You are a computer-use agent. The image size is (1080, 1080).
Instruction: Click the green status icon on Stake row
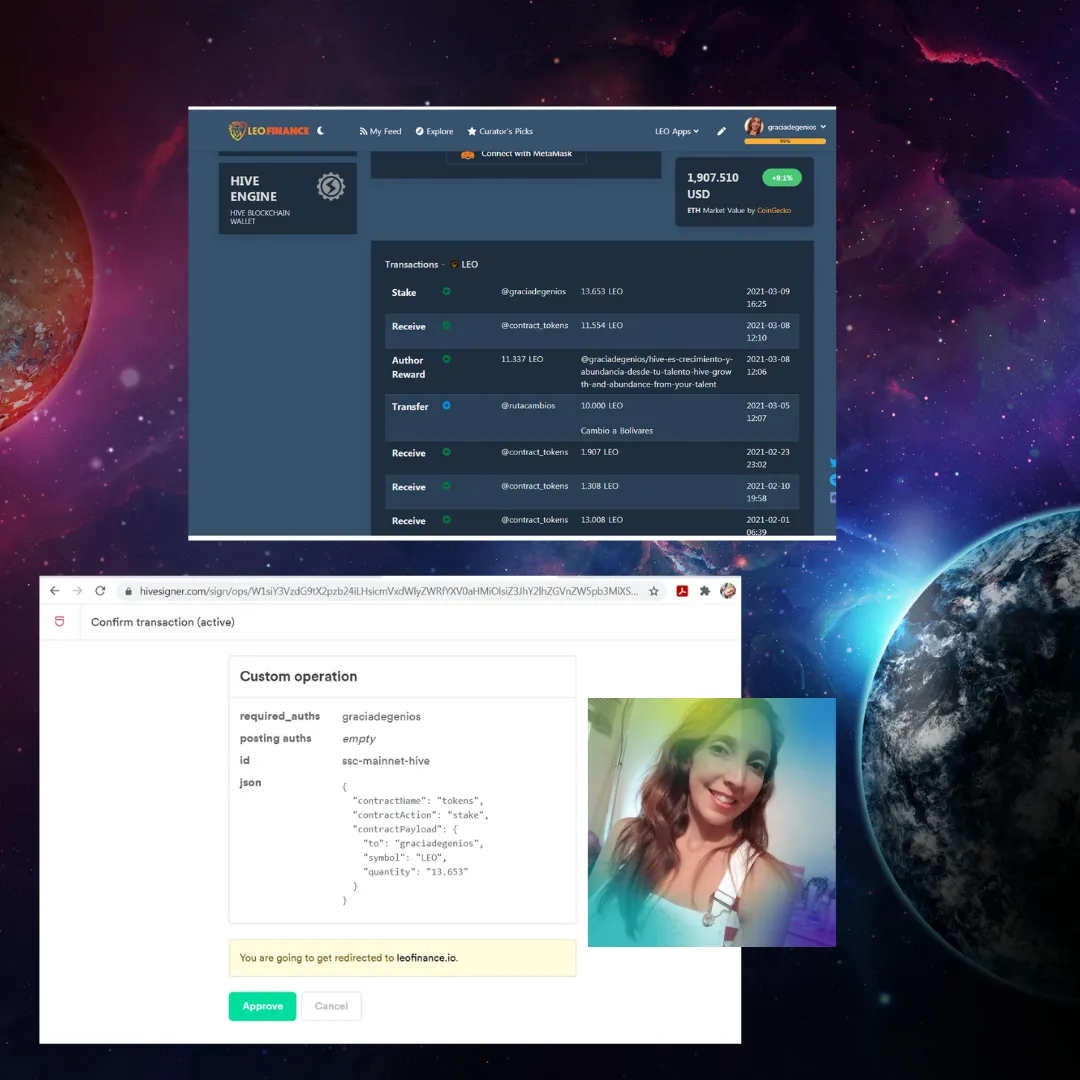(x=446, y=291)
